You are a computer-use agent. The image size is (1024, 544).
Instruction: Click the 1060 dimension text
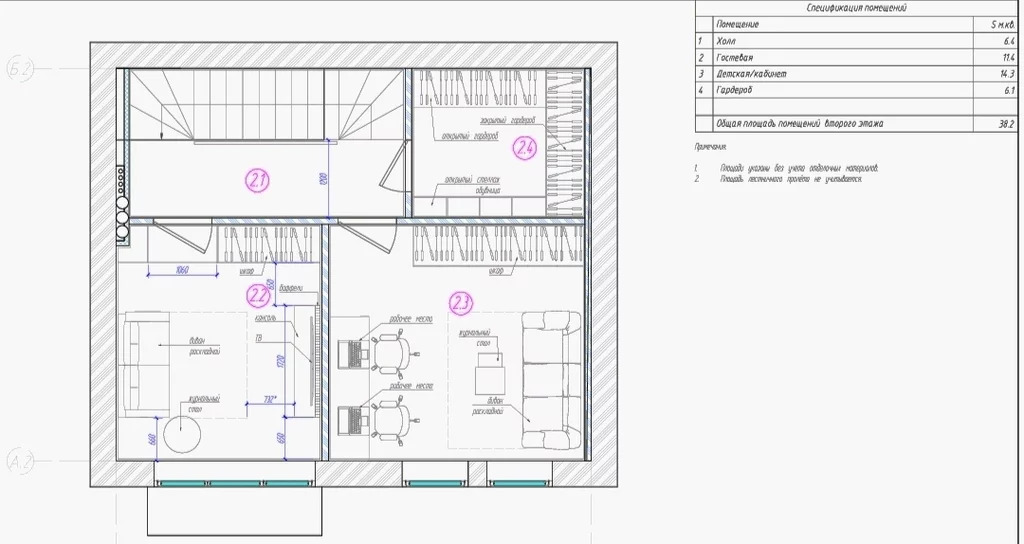[182, 269]
